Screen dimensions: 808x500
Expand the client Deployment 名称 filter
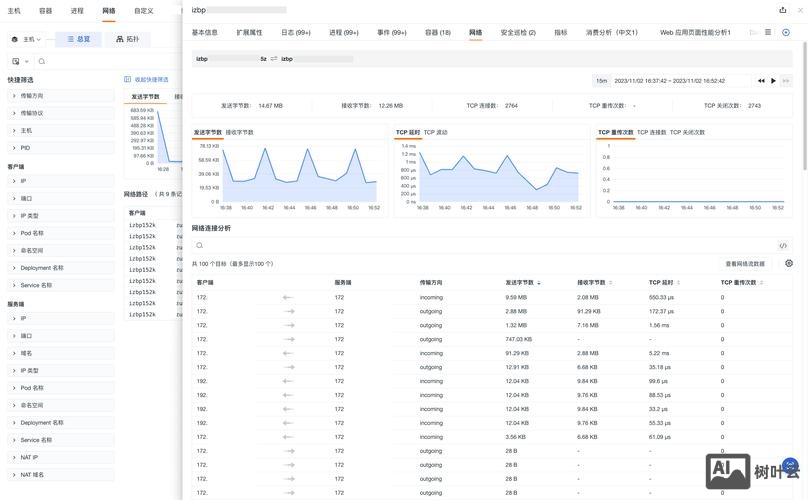(61, 268)
